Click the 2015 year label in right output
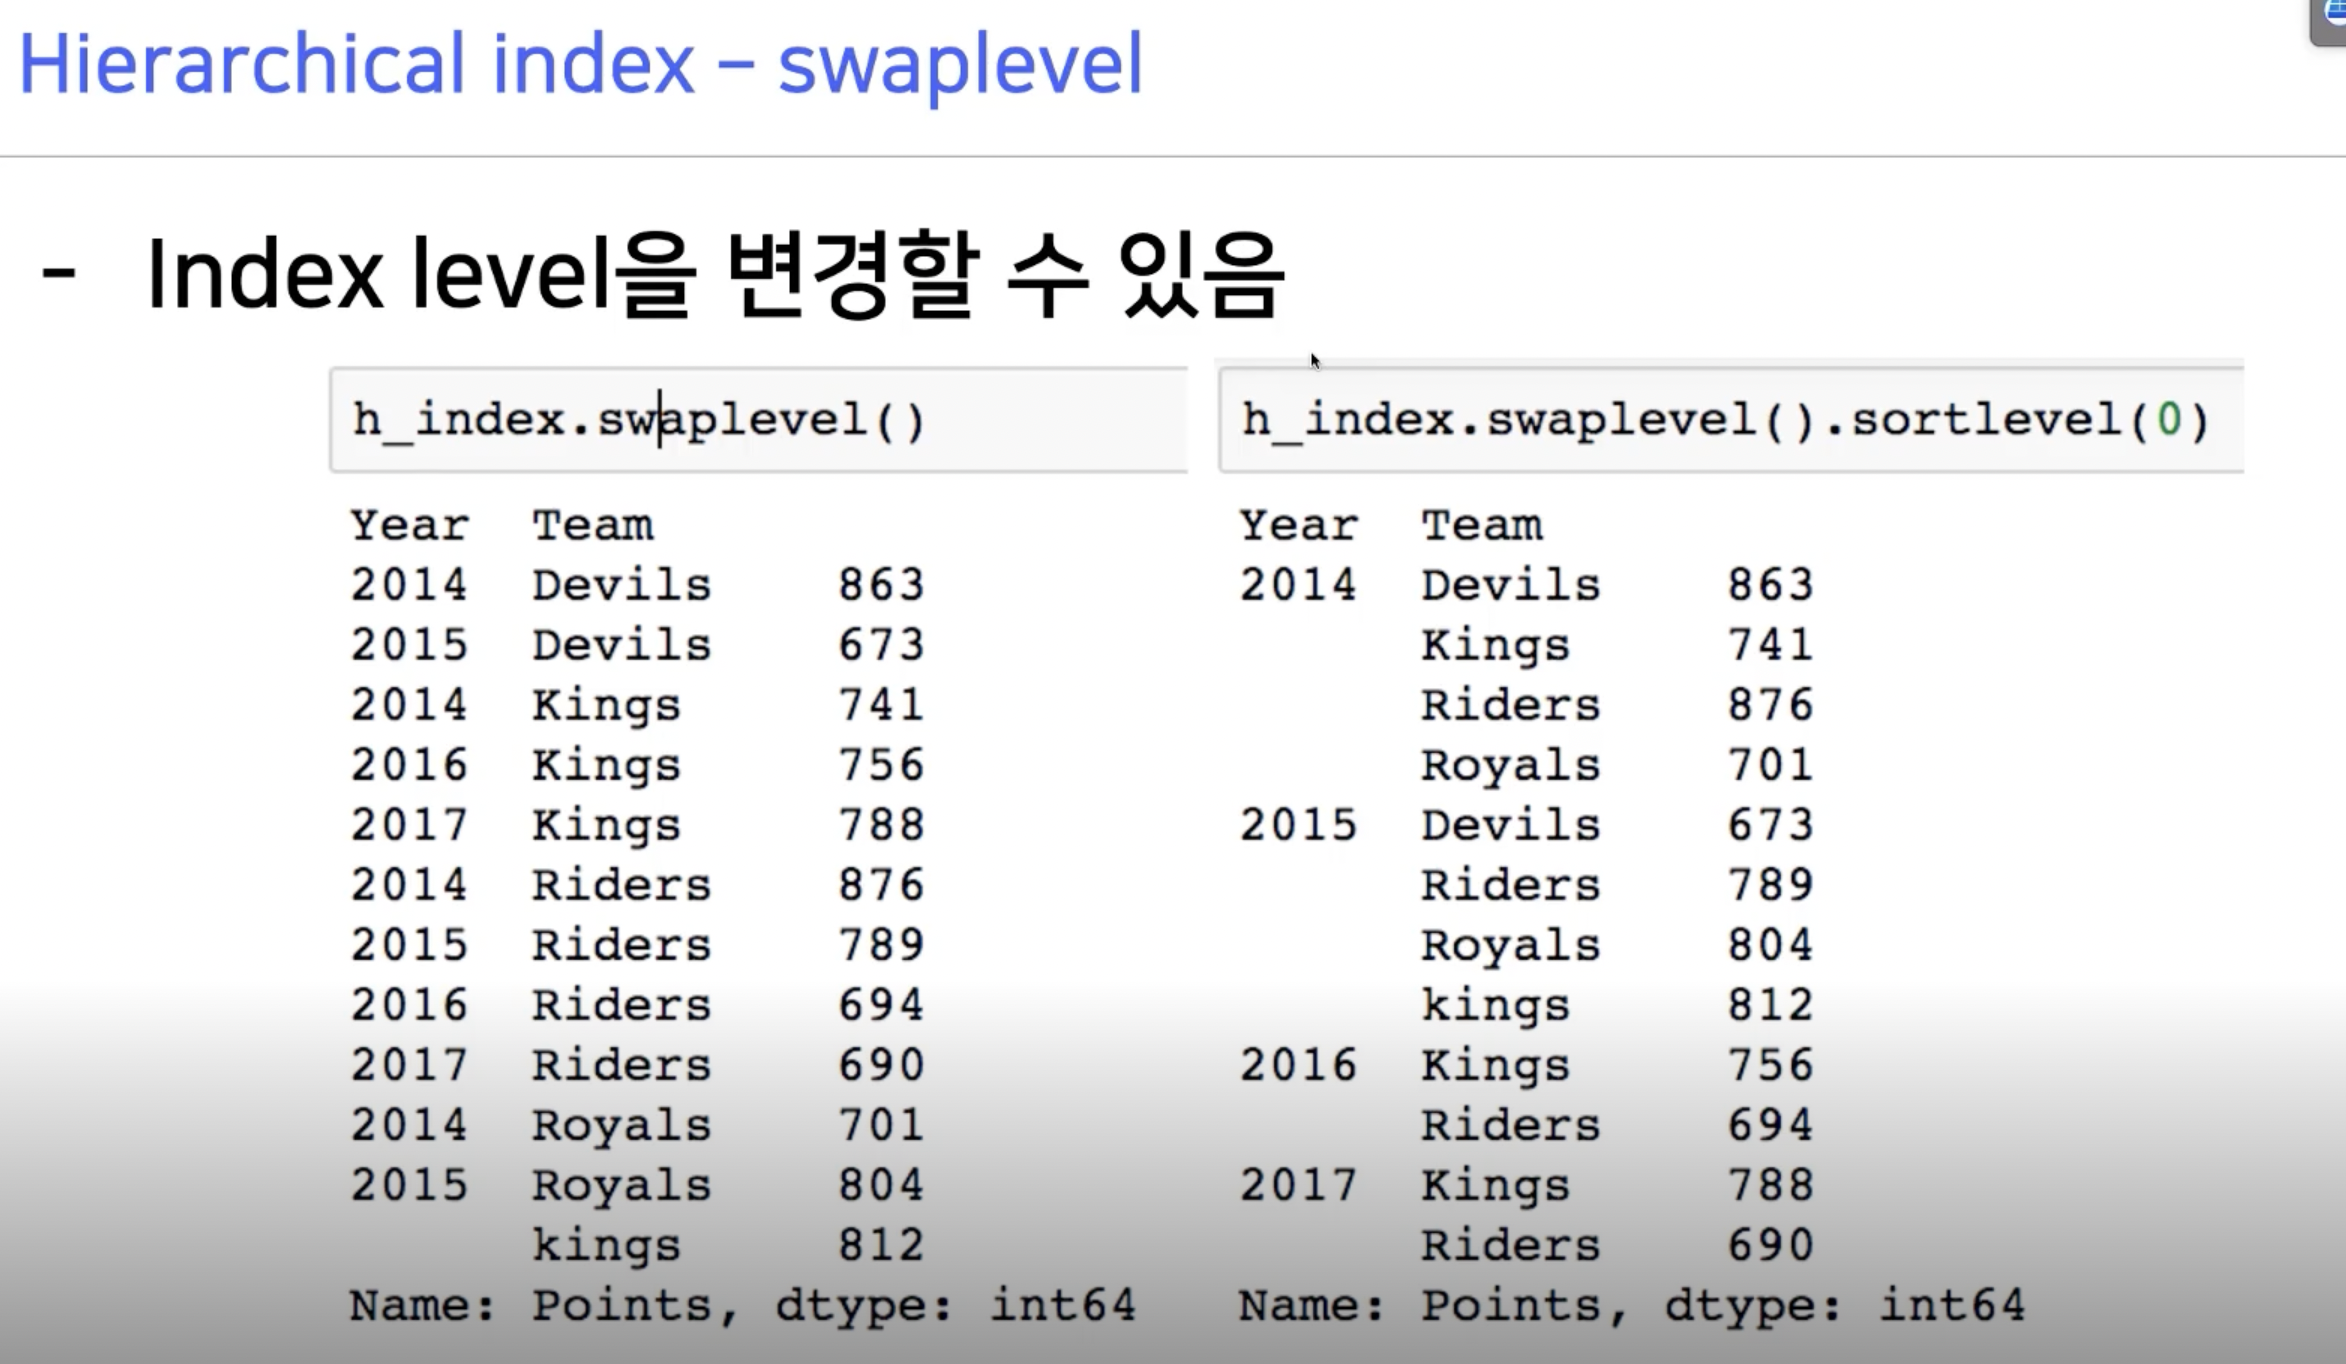The image size is (2346, 1364). point(1298,825)
